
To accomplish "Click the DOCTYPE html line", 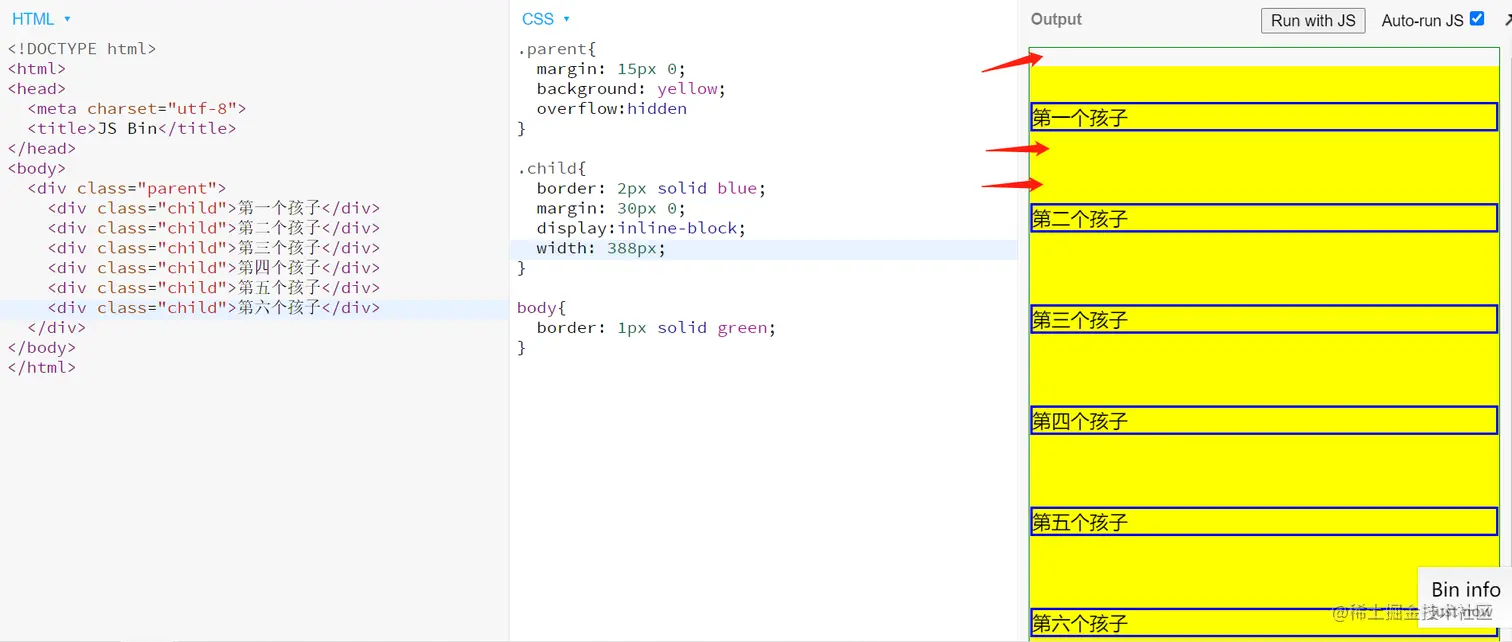I will (x=82, y=48).
